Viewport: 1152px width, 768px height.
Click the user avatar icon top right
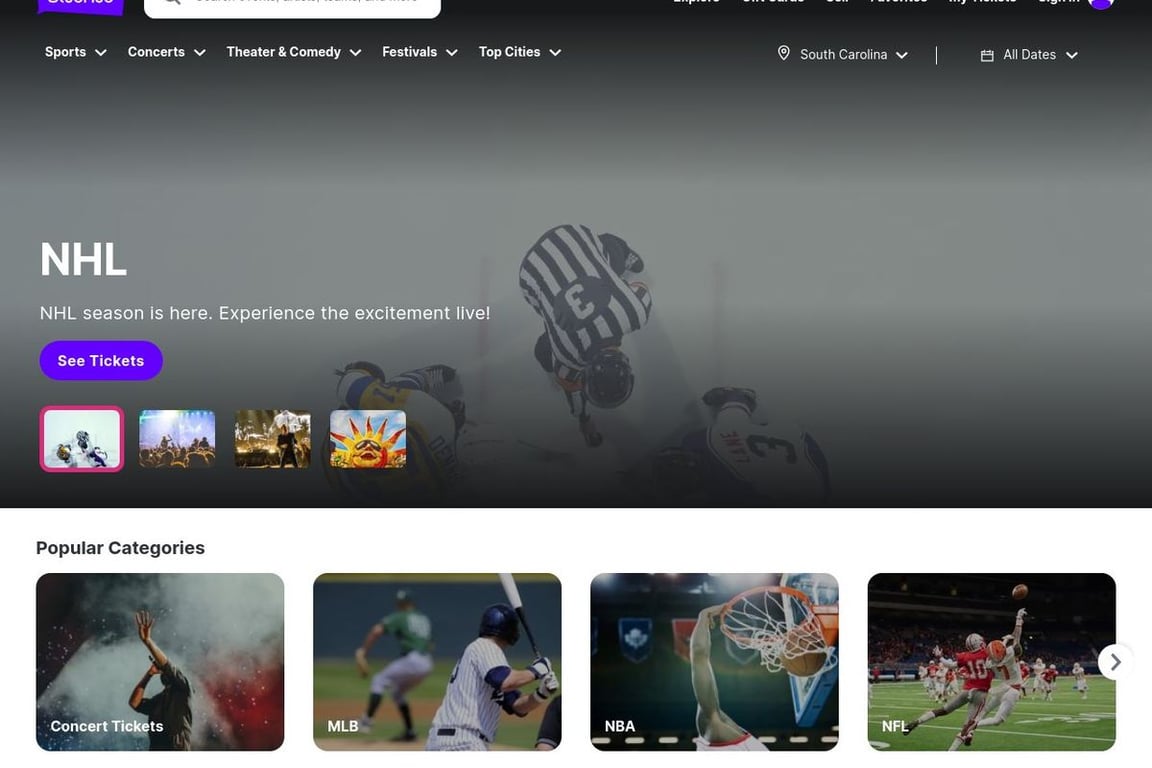1099,2
